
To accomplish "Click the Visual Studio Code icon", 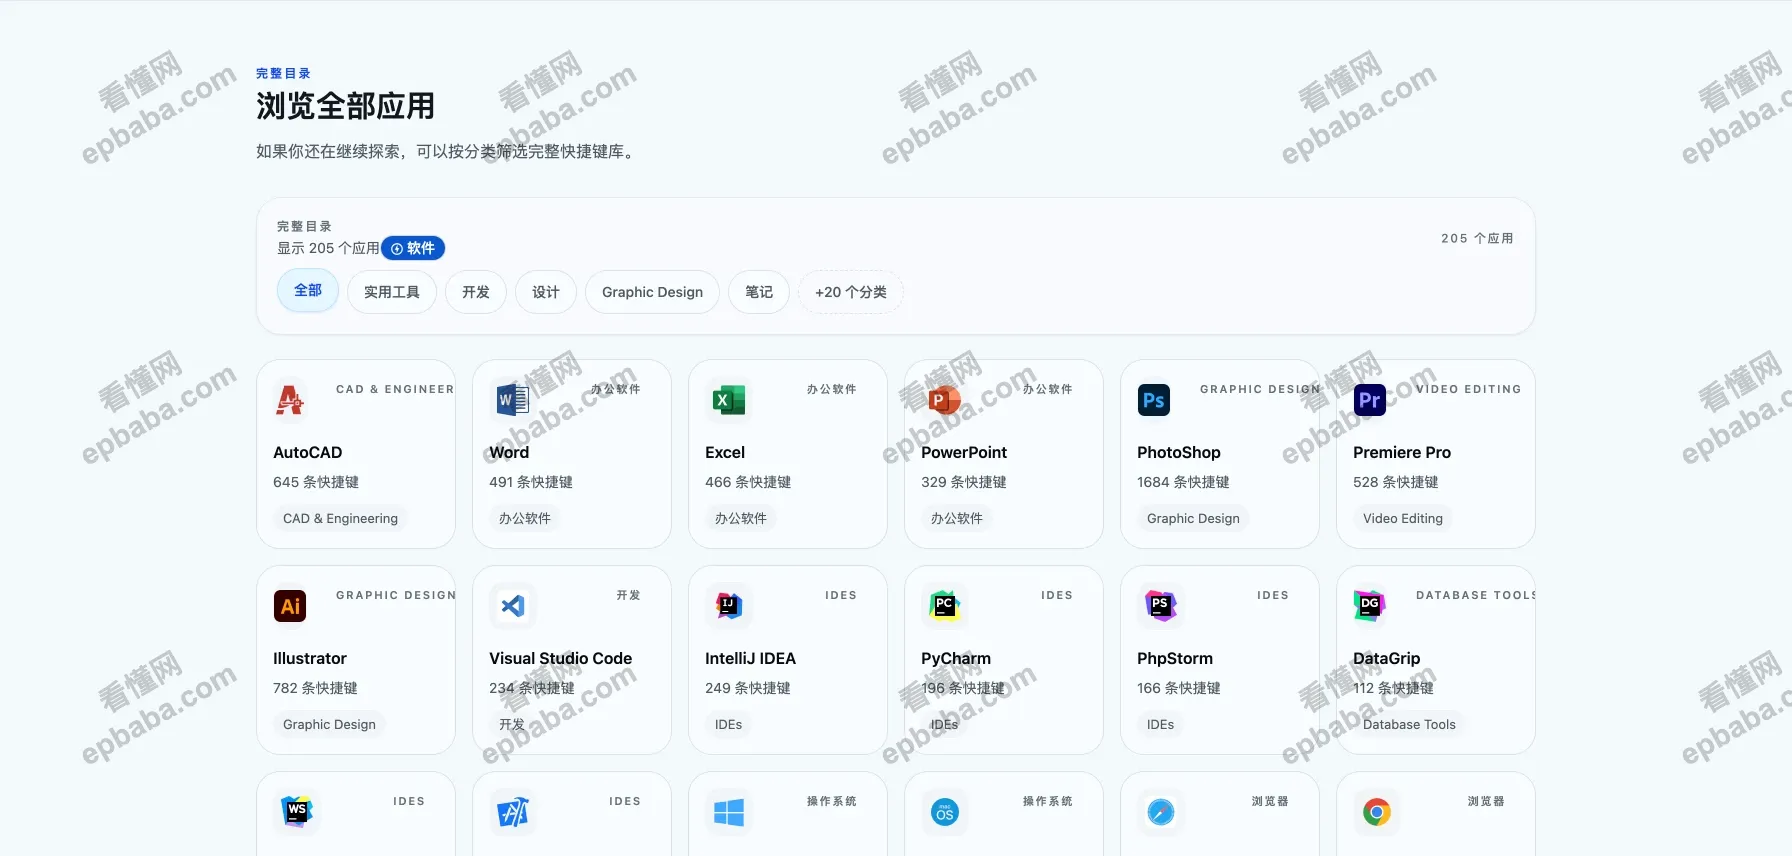I will 513,606.
